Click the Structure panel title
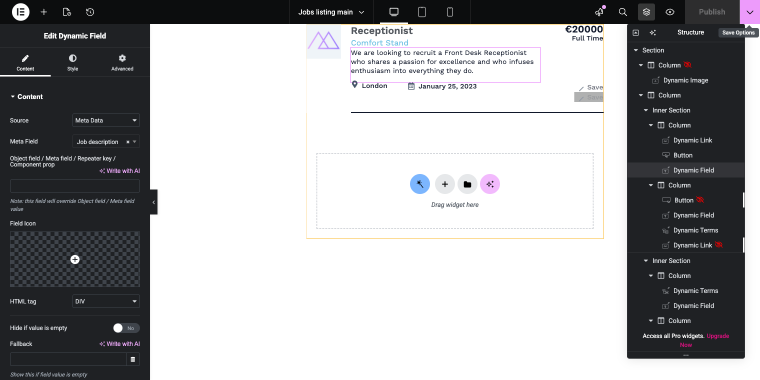 pyautogui.click(x=691, y=32)
